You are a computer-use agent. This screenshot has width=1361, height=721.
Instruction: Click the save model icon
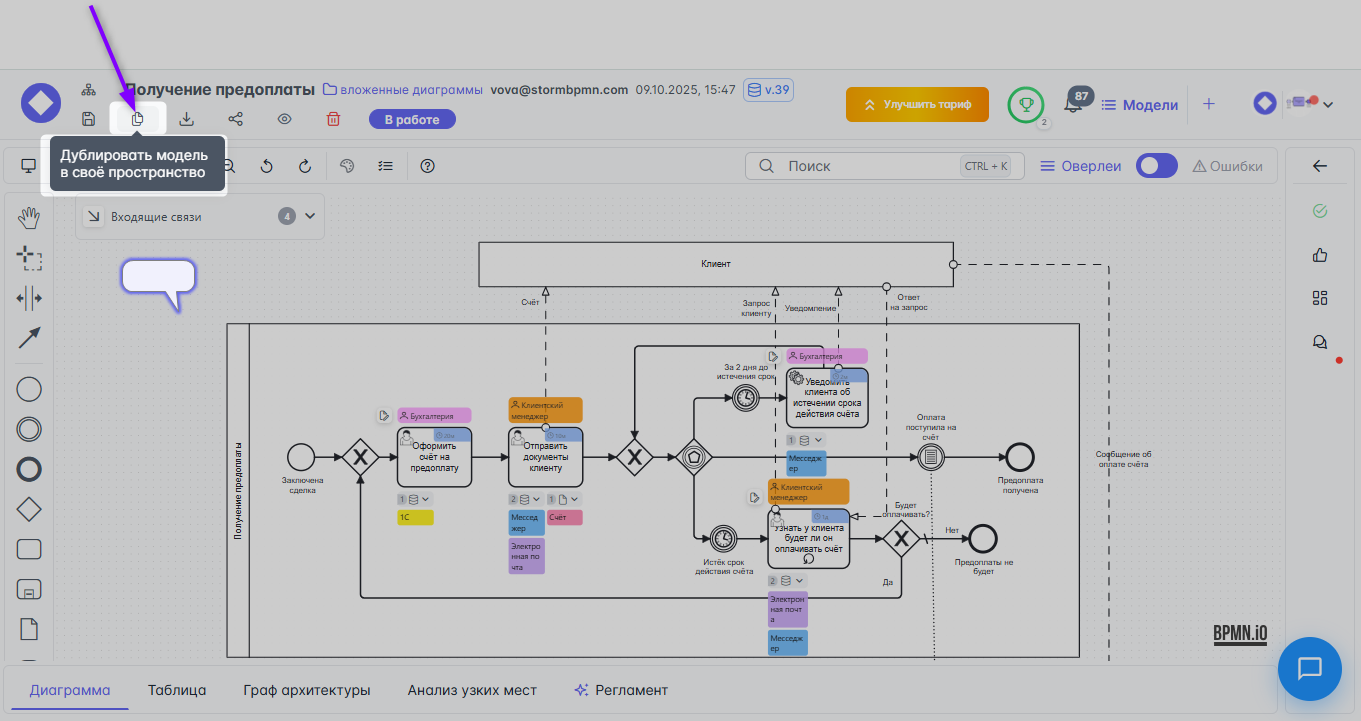[89, 119]
